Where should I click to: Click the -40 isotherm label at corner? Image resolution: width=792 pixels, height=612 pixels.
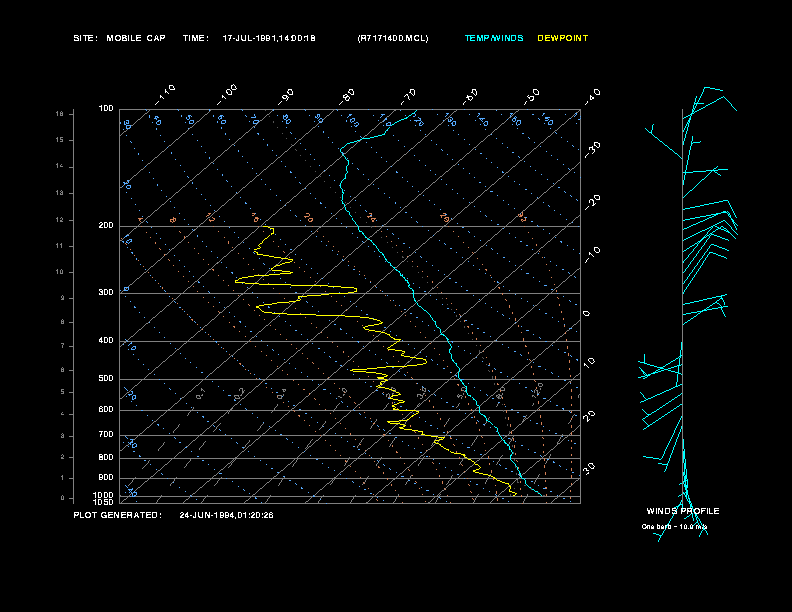point(592,97)
